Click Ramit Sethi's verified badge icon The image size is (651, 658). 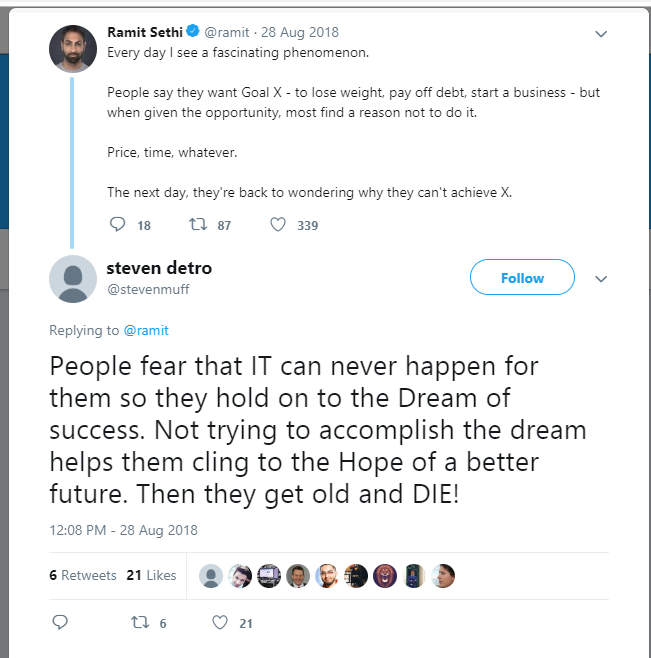point(195,32)
